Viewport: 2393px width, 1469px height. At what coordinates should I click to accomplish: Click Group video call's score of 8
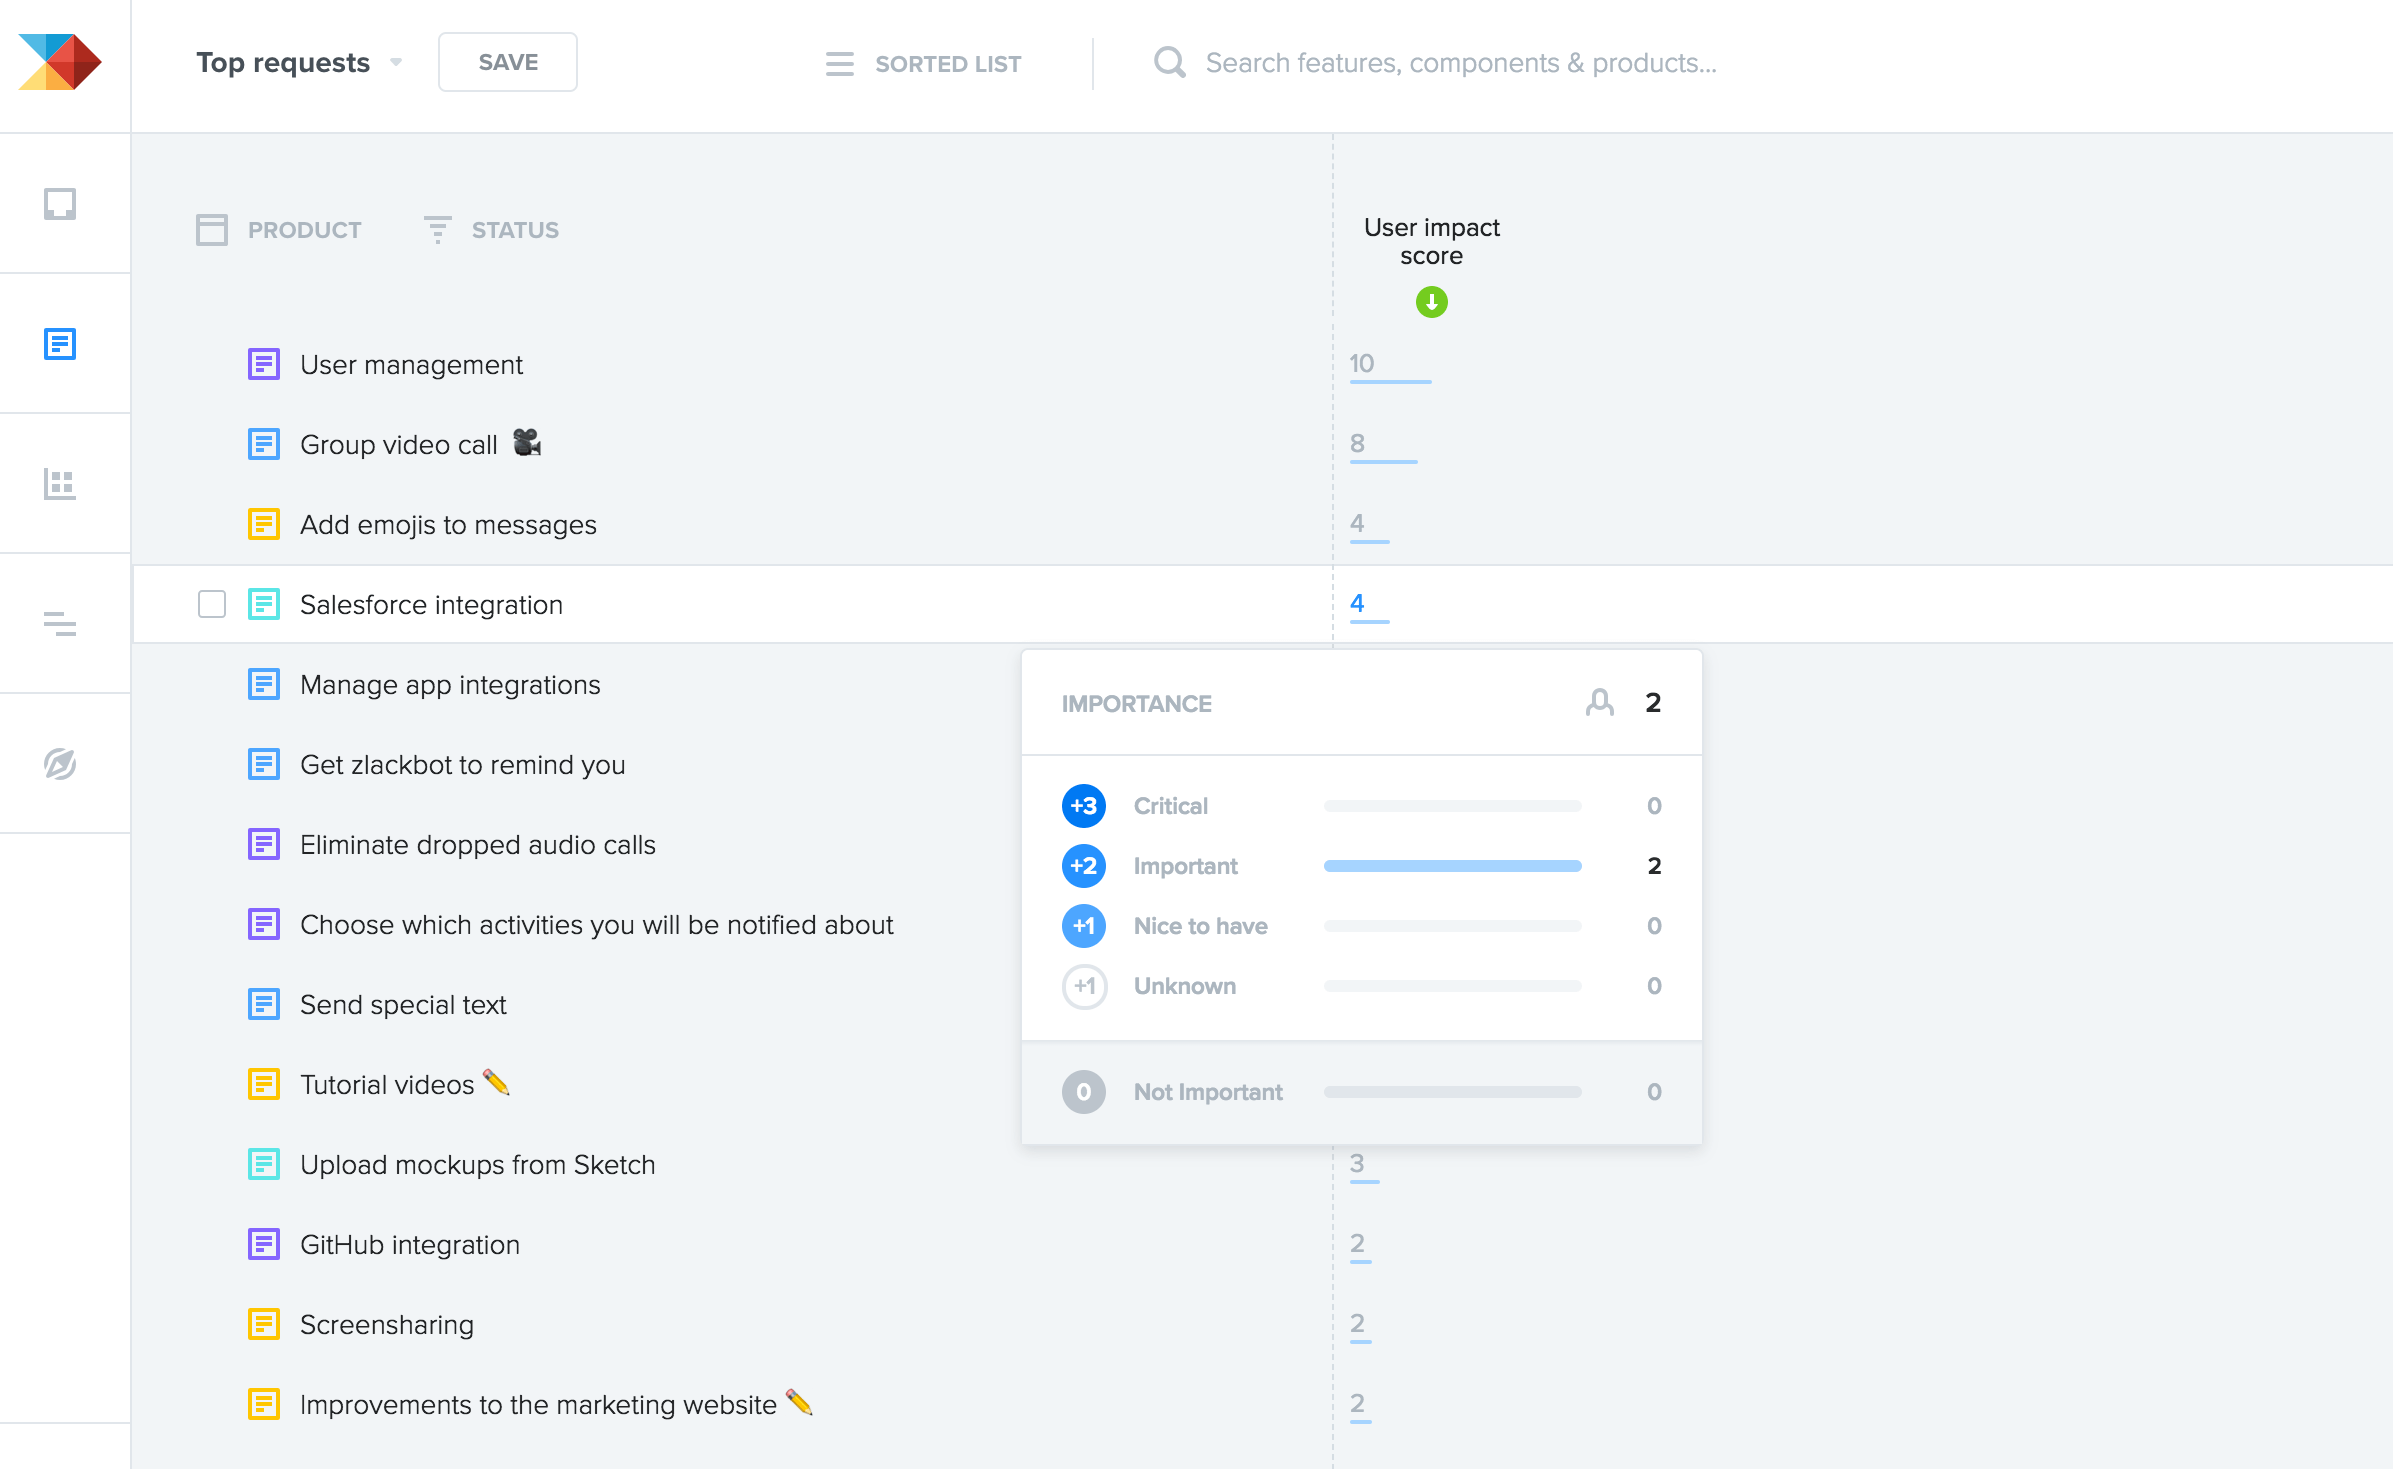pos(1357,443)
